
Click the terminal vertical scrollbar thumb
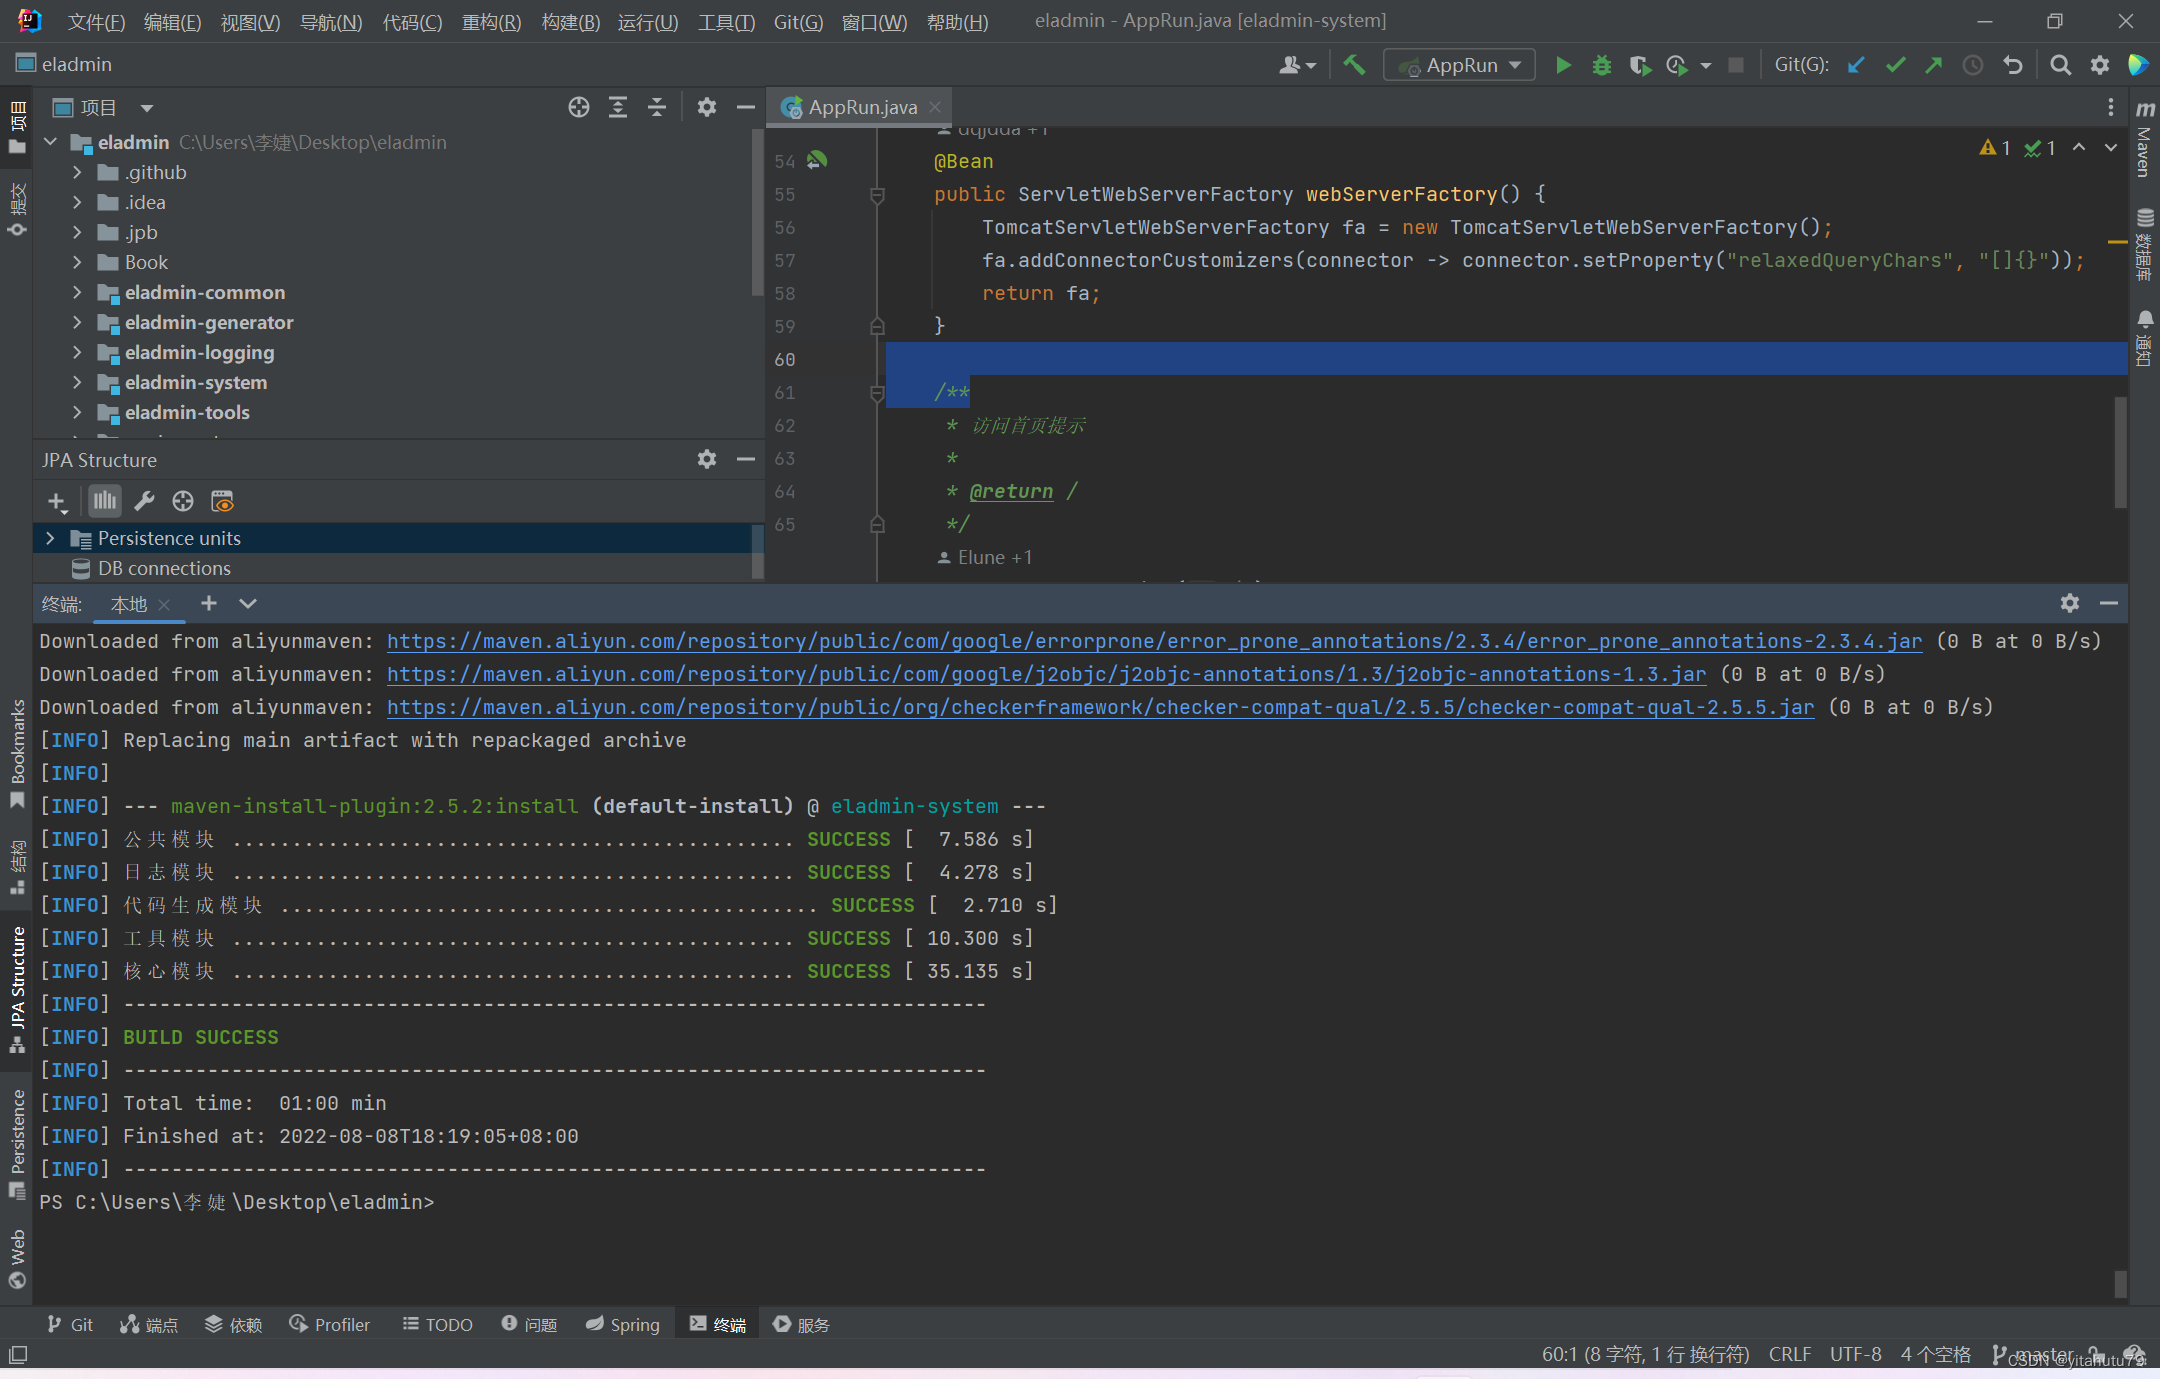pyautogui.click(x=2120, y=1283)
